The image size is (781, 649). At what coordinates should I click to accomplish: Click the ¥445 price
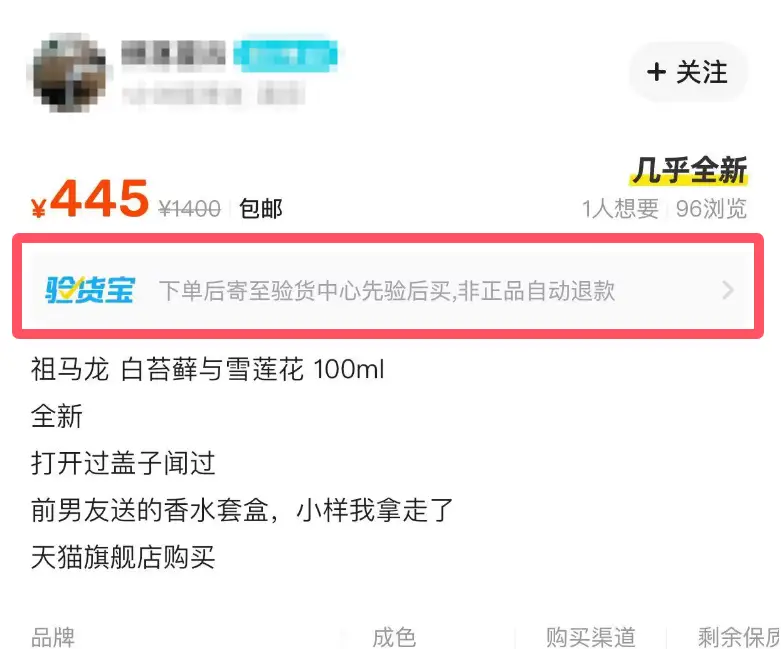90,199
